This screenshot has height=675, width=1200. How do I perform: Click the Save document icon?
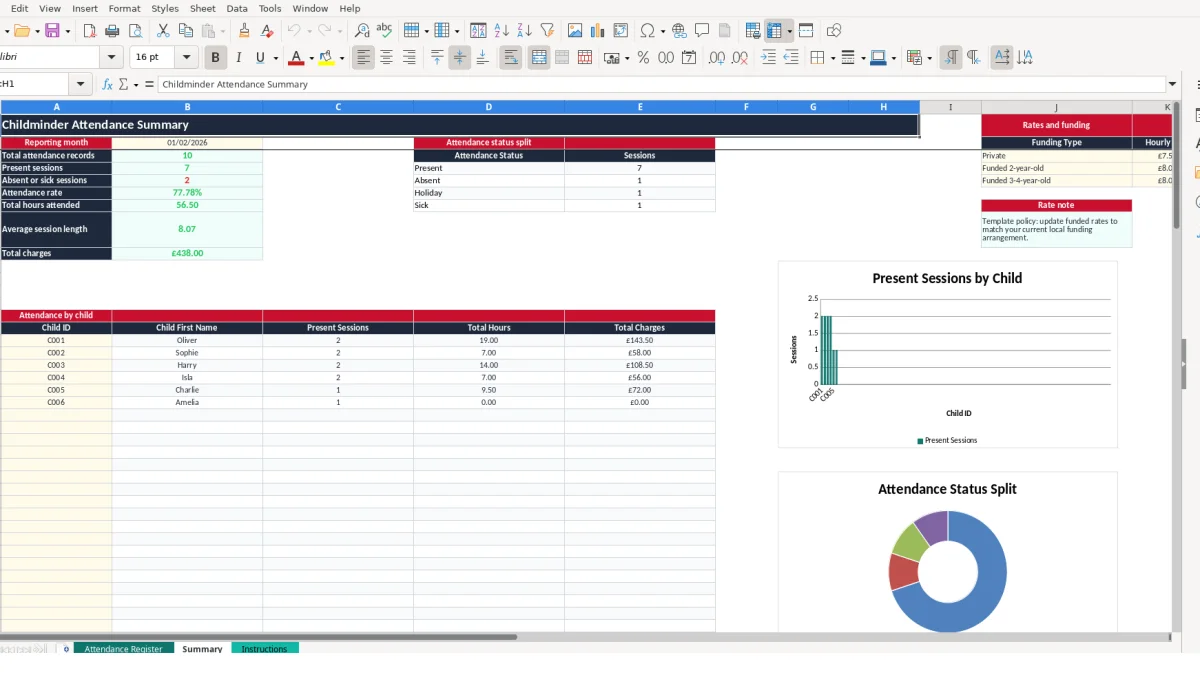[x=52, y=31]
